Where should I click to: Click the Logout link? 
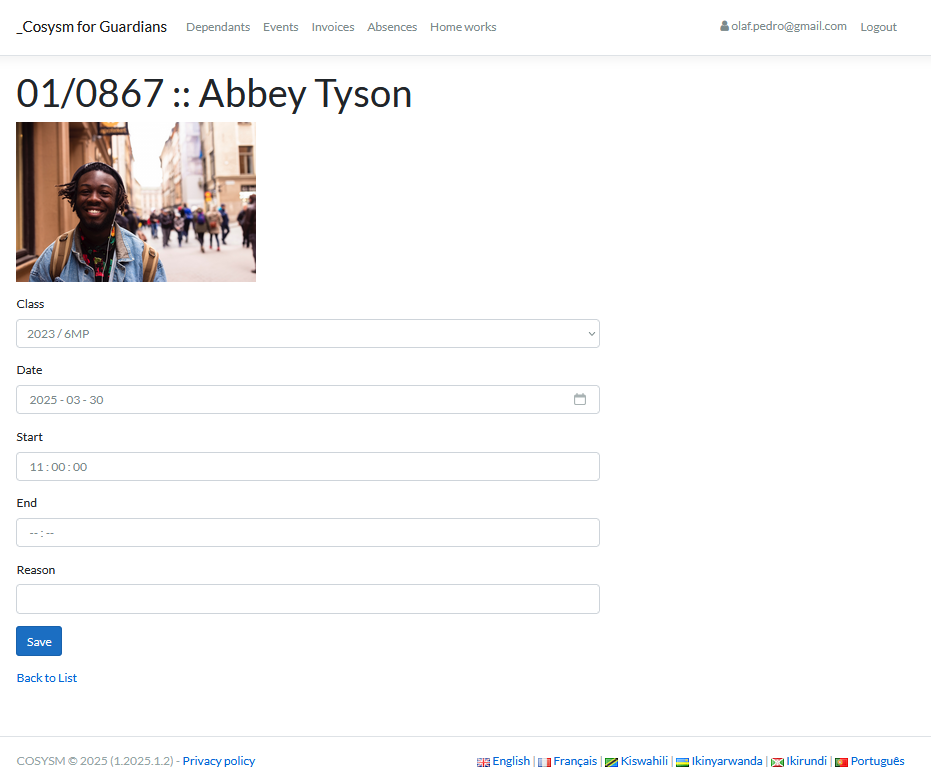point(878,27)
